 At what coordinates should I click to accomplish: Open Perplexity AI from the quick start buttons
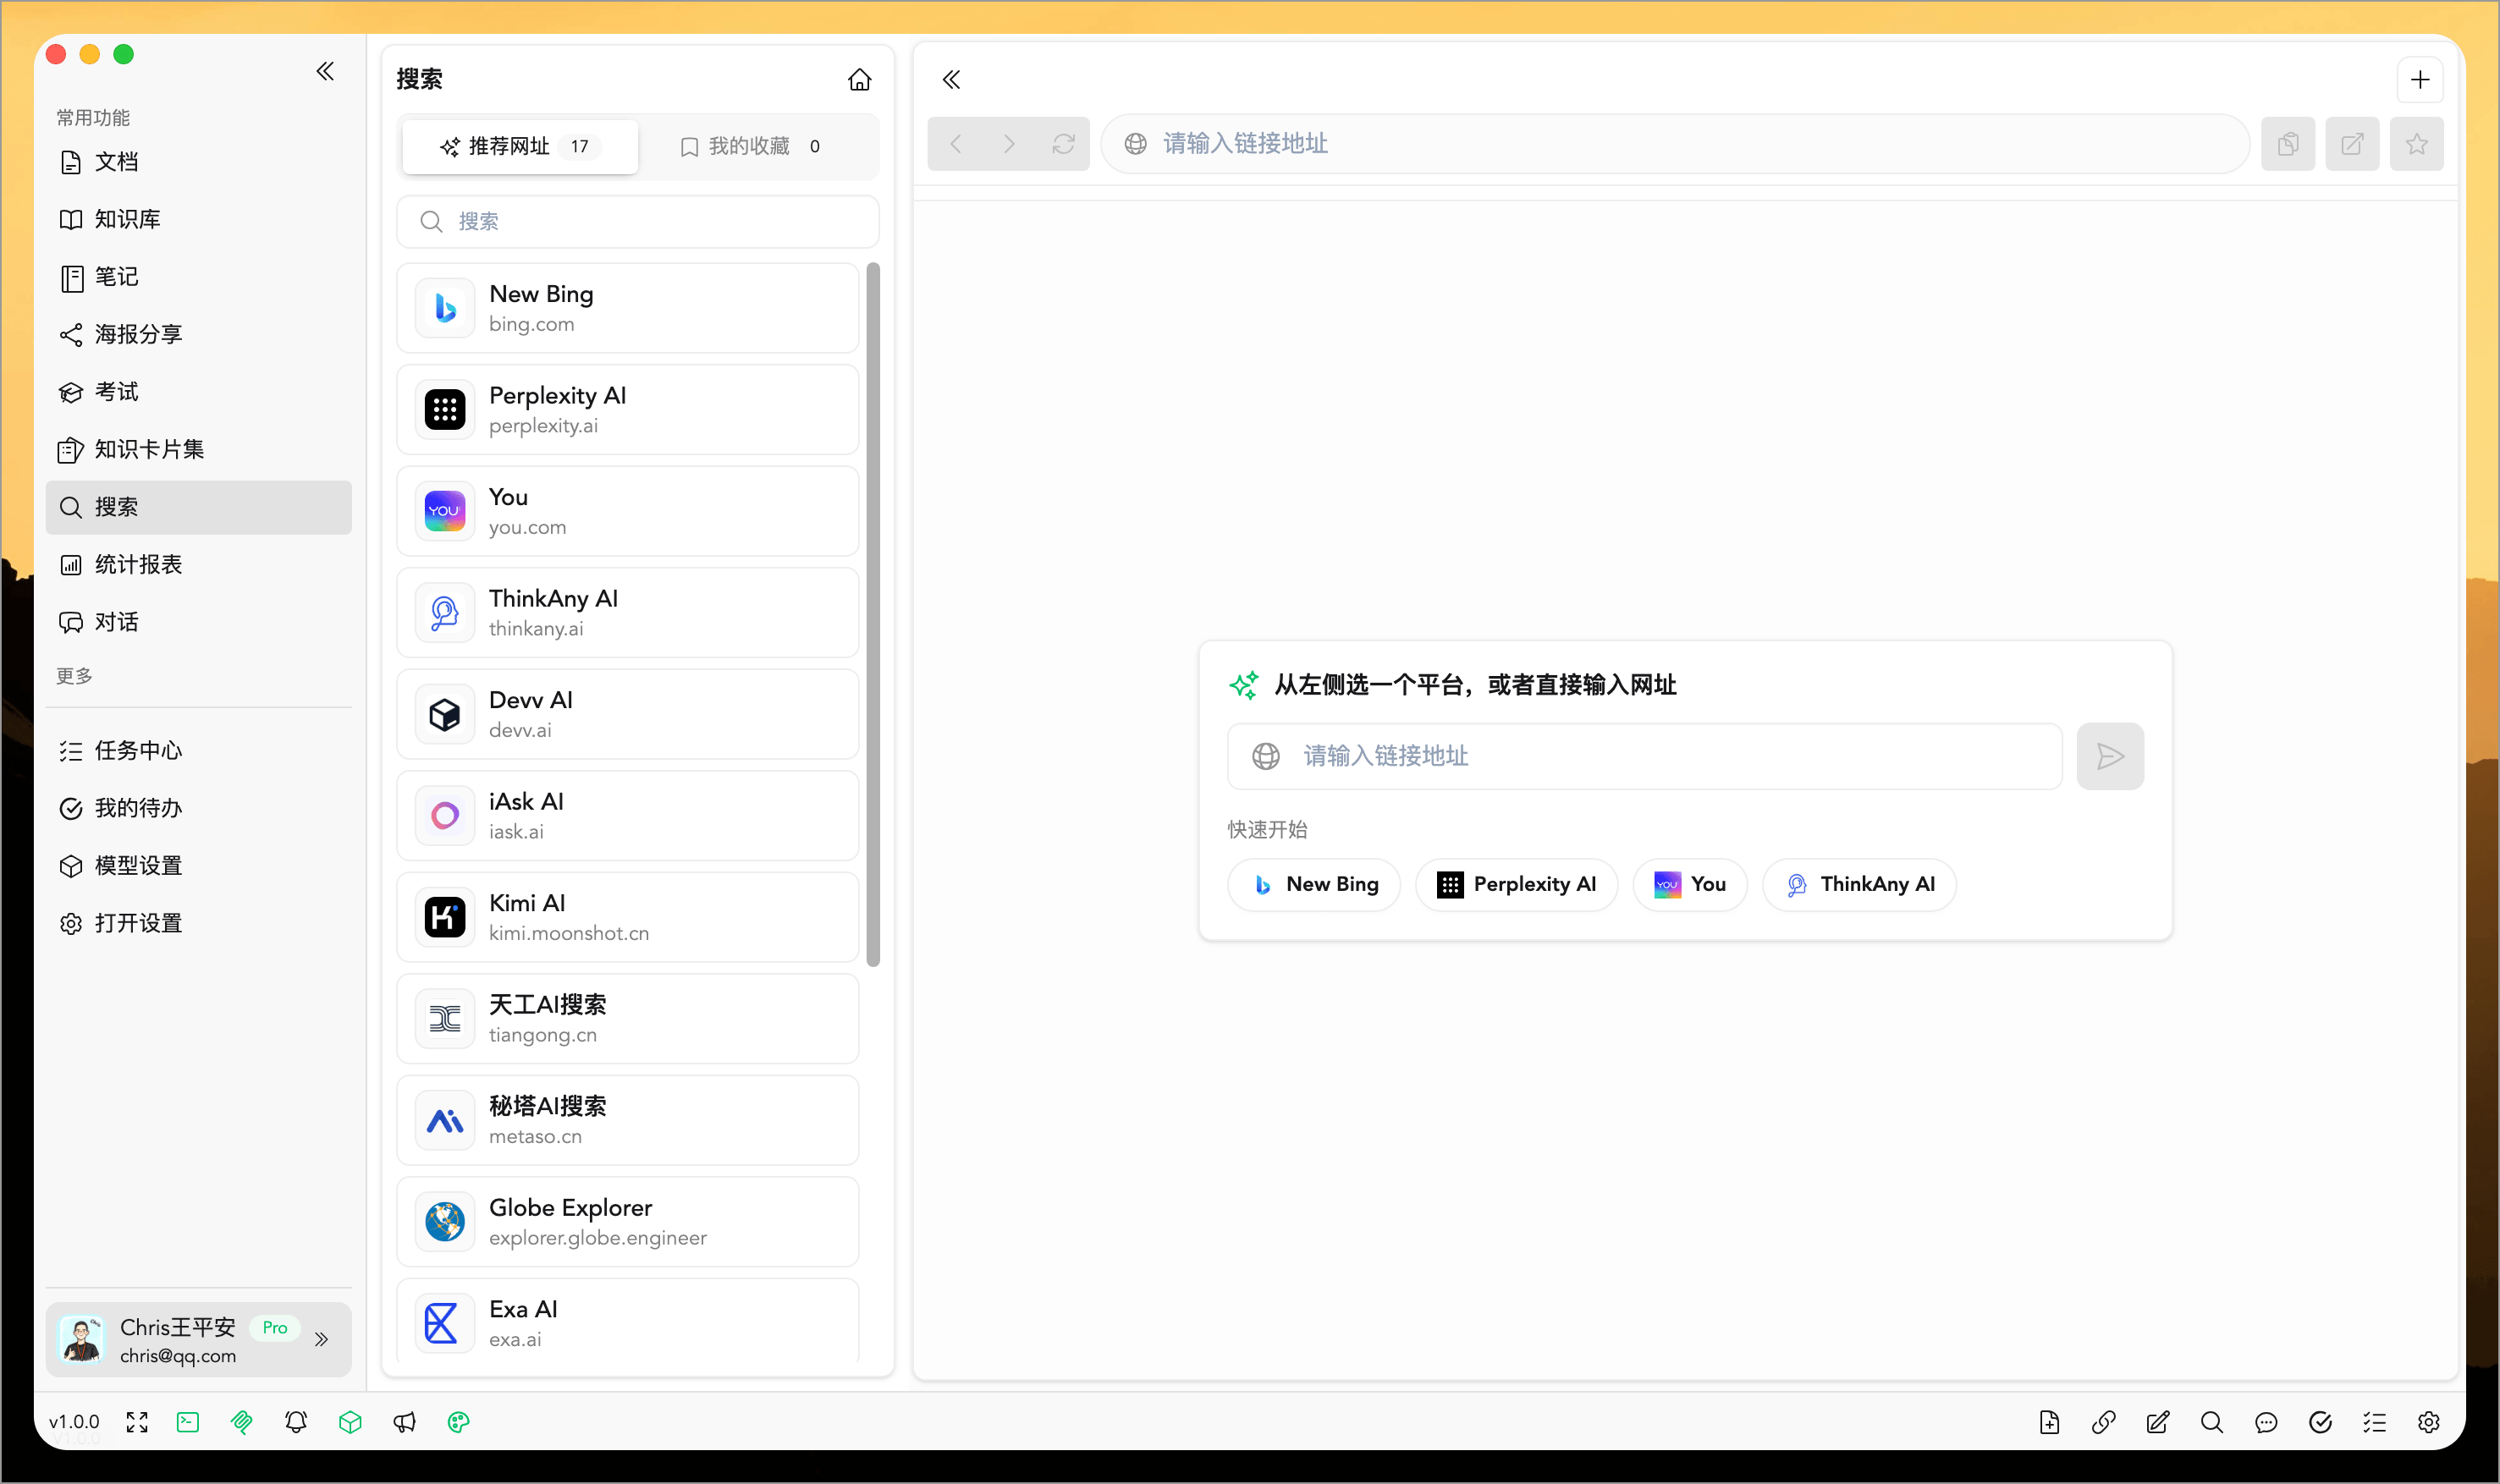(x=1515, y=884)
